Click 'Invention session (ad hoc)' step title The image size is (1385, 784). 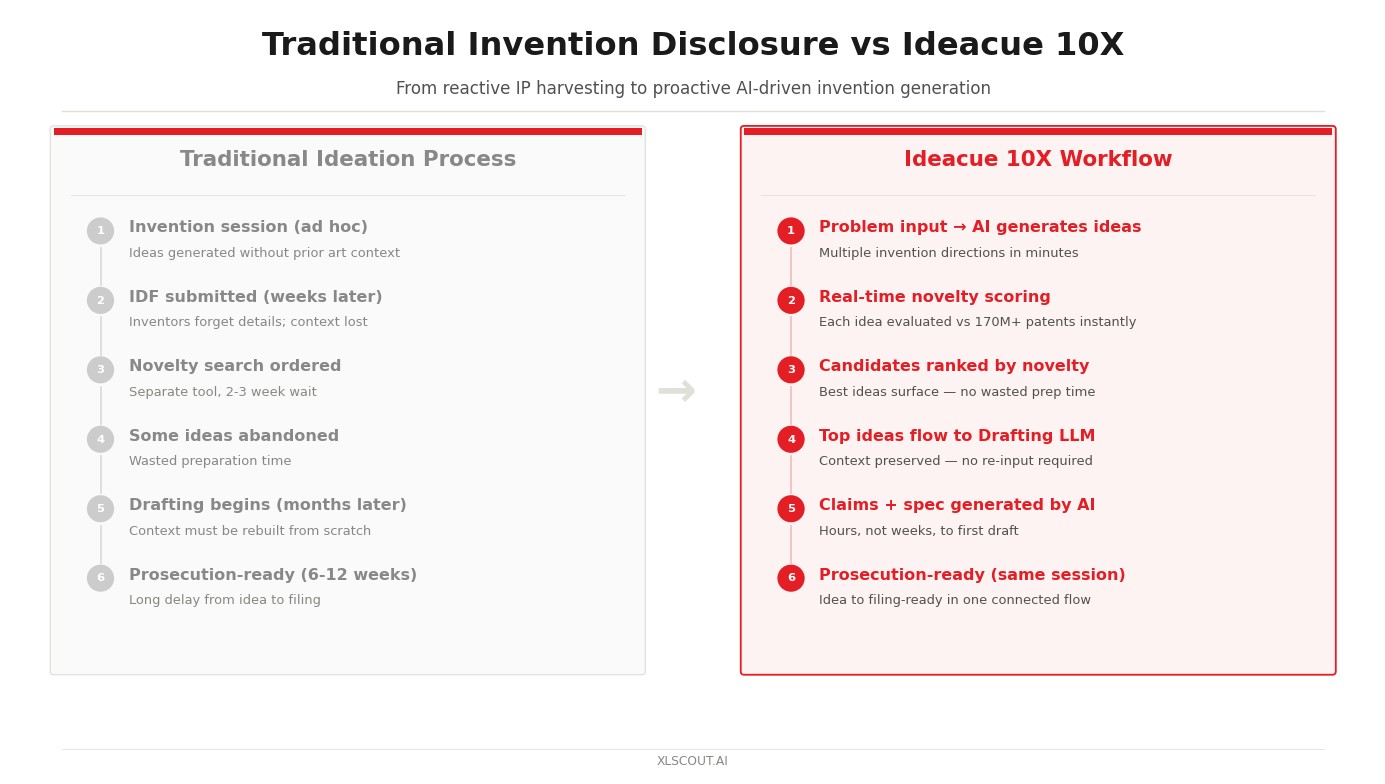point(248,228)
